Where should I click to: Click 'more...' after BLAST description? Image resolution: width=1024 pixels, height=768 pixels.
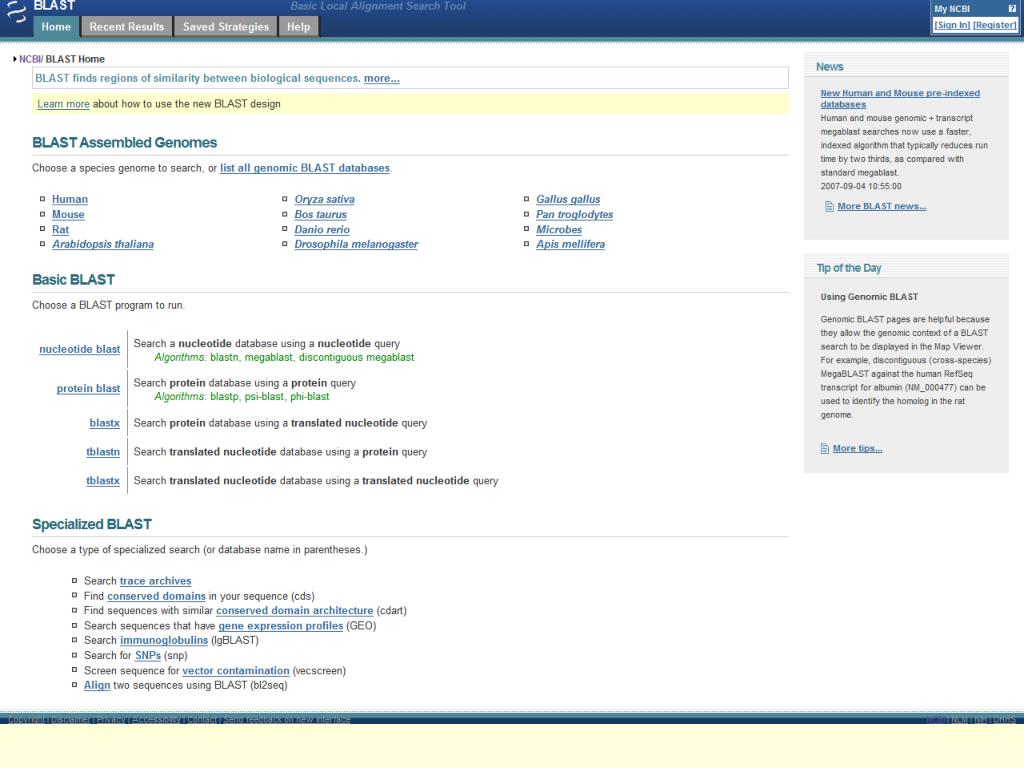pos(381,78)
